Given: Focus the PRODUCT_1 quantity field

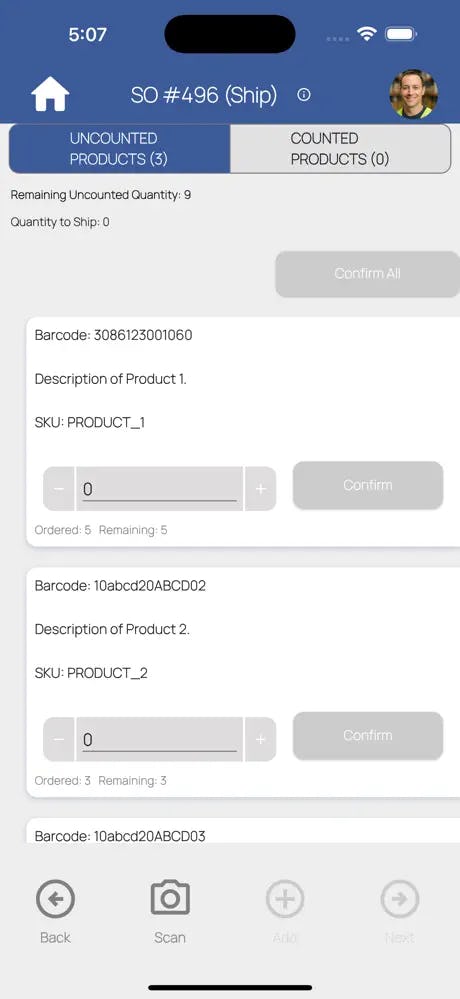Looking at the screenshot, I should [159, 489].
